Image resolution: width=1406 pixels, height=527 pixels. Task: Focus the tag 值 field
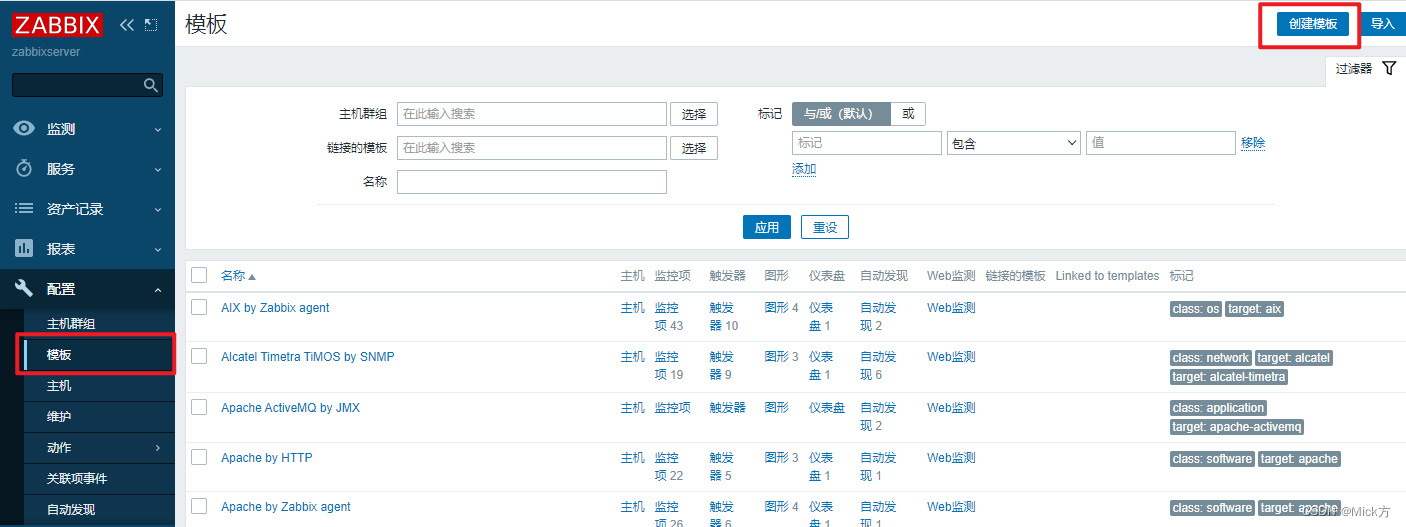pyautogui.click(x=1161, y=143)
